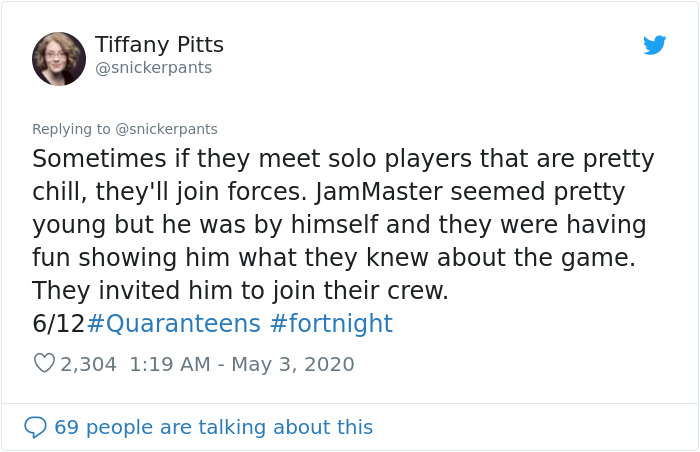The width and height of the screenshot is (700, 452).
Task: Like the tweet with the heart icon
Action: coord(44,364)
